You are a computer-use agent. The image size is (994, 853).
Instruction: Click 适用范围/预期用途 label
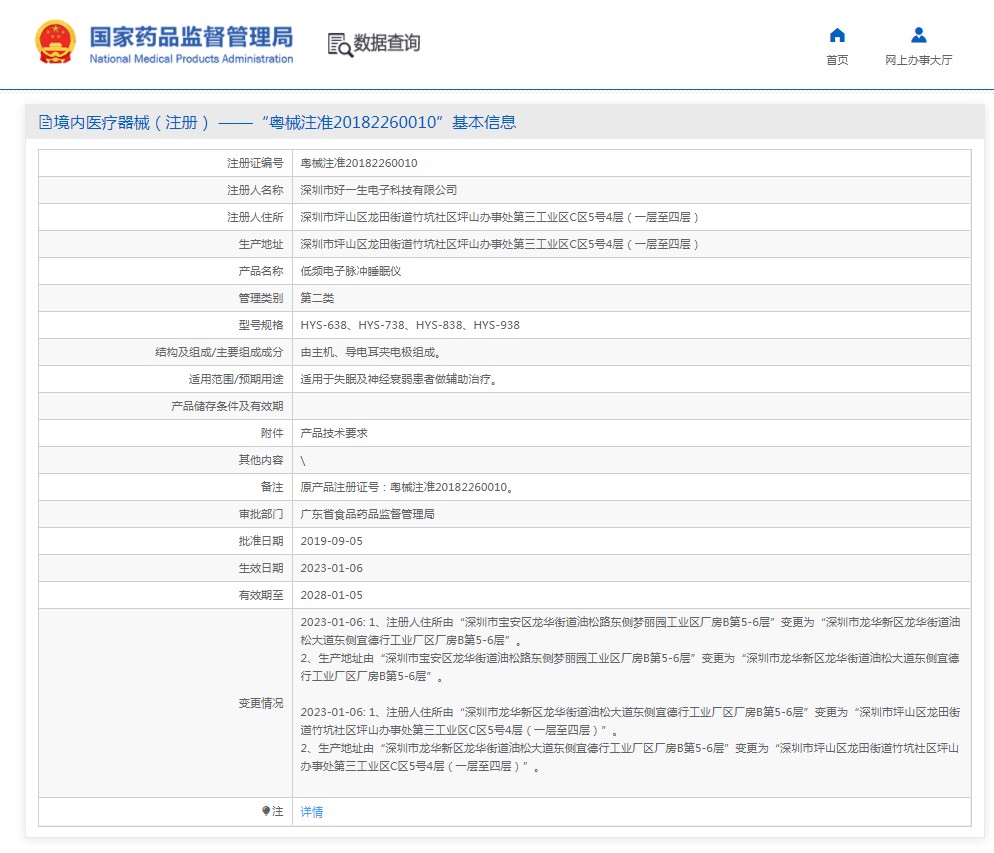tap(236, 380)
